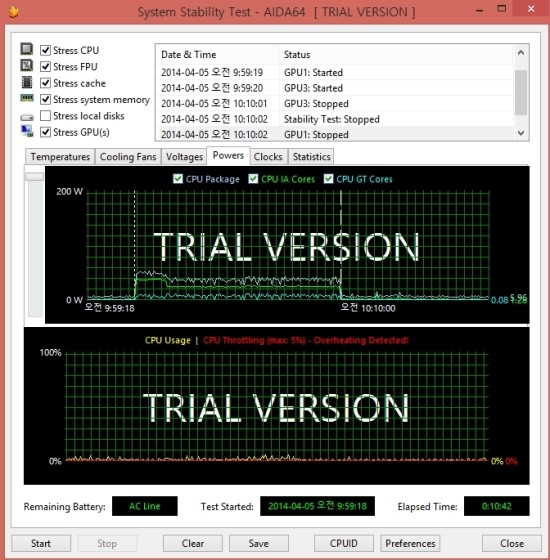Select the Powers tab
This screenshot has width=550, height=560.
(x=228, y=155)
